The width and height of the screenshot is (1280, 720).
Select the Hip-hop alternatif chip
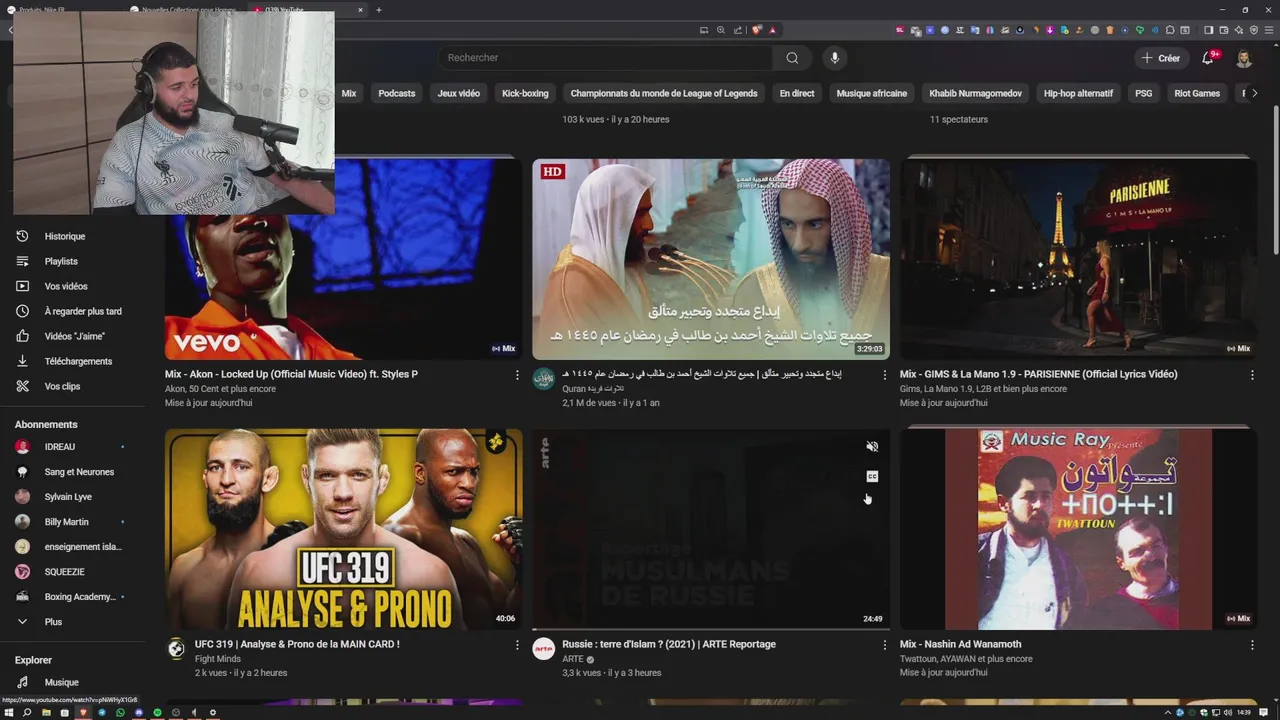click(1078, 93)
